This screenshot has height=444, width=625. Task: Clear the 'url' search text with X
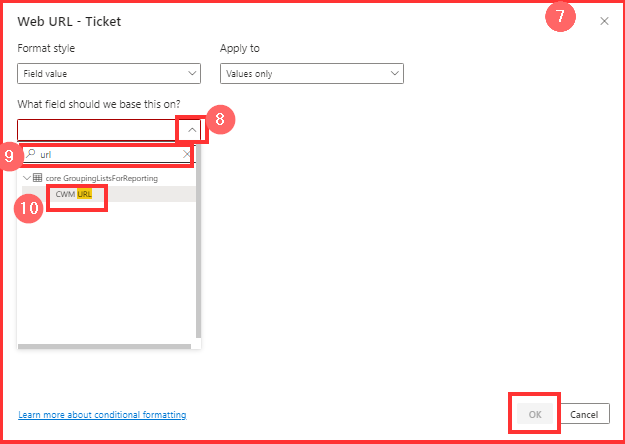pyautogui.click(x=186, y=155)
